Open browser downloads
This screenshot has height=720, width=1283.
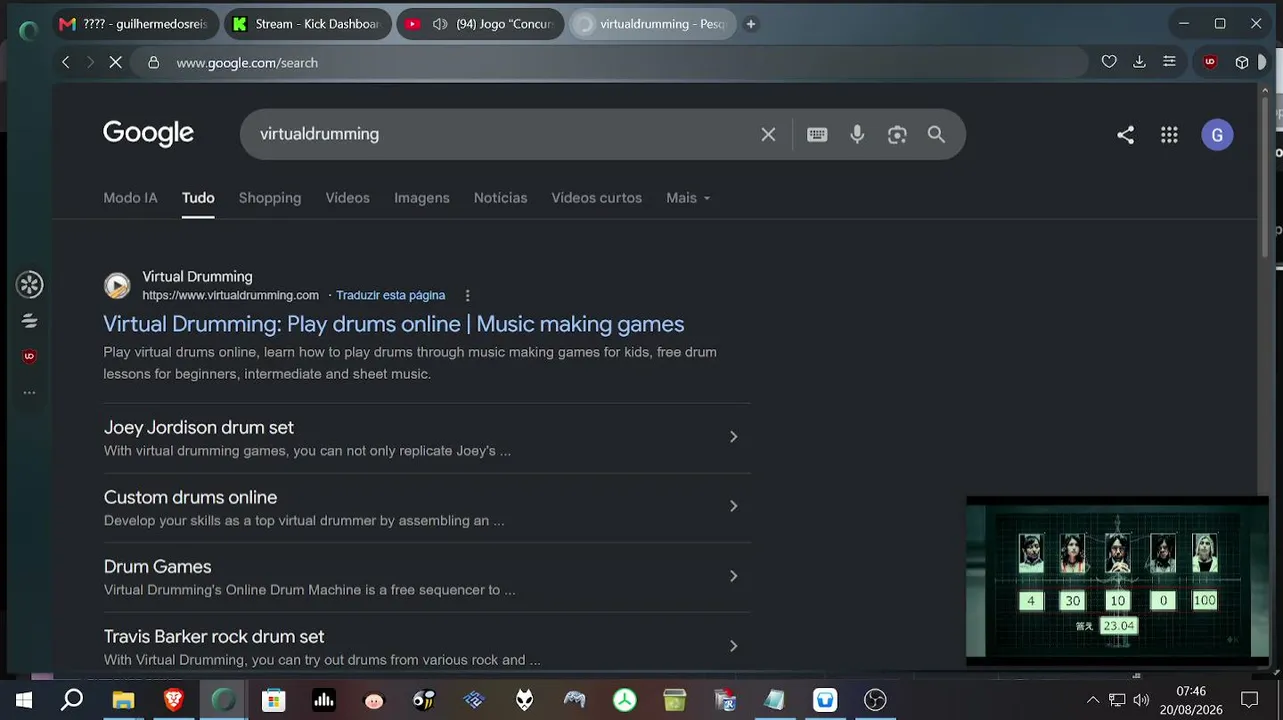[x=1139, y=62]
